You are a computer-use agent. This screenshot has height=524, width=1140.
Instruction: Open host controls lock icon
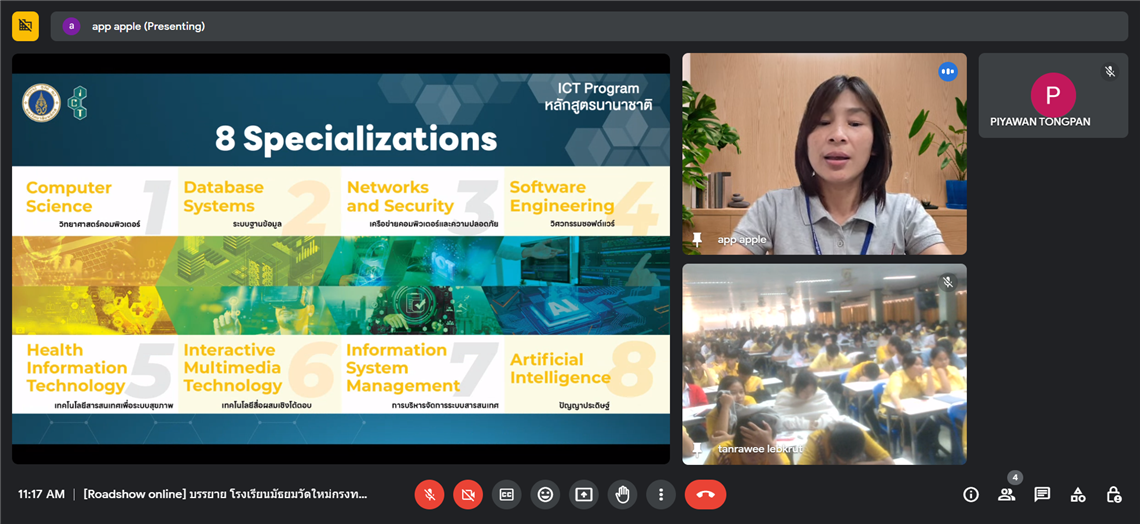tap(1113, 494)
